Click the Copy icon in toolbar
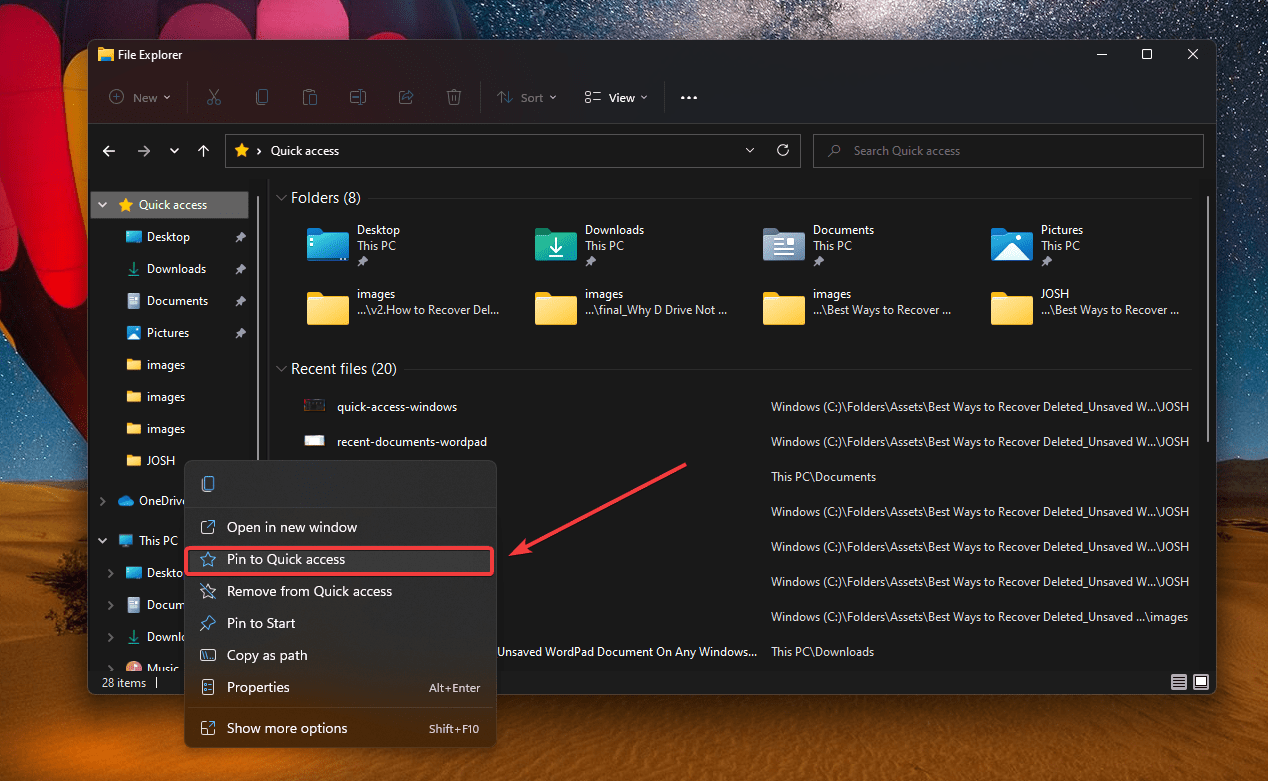1268x781 pixels. [262, 97]
